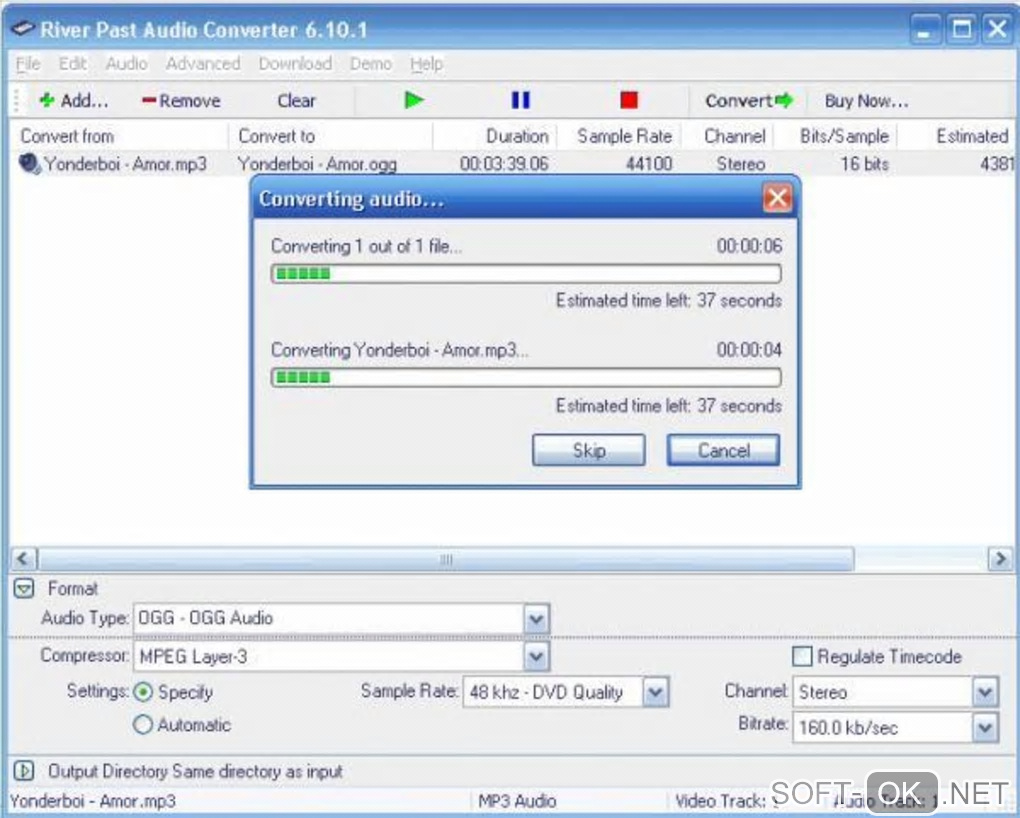Click Clear in the toolbar

click(x=296, y=100)
